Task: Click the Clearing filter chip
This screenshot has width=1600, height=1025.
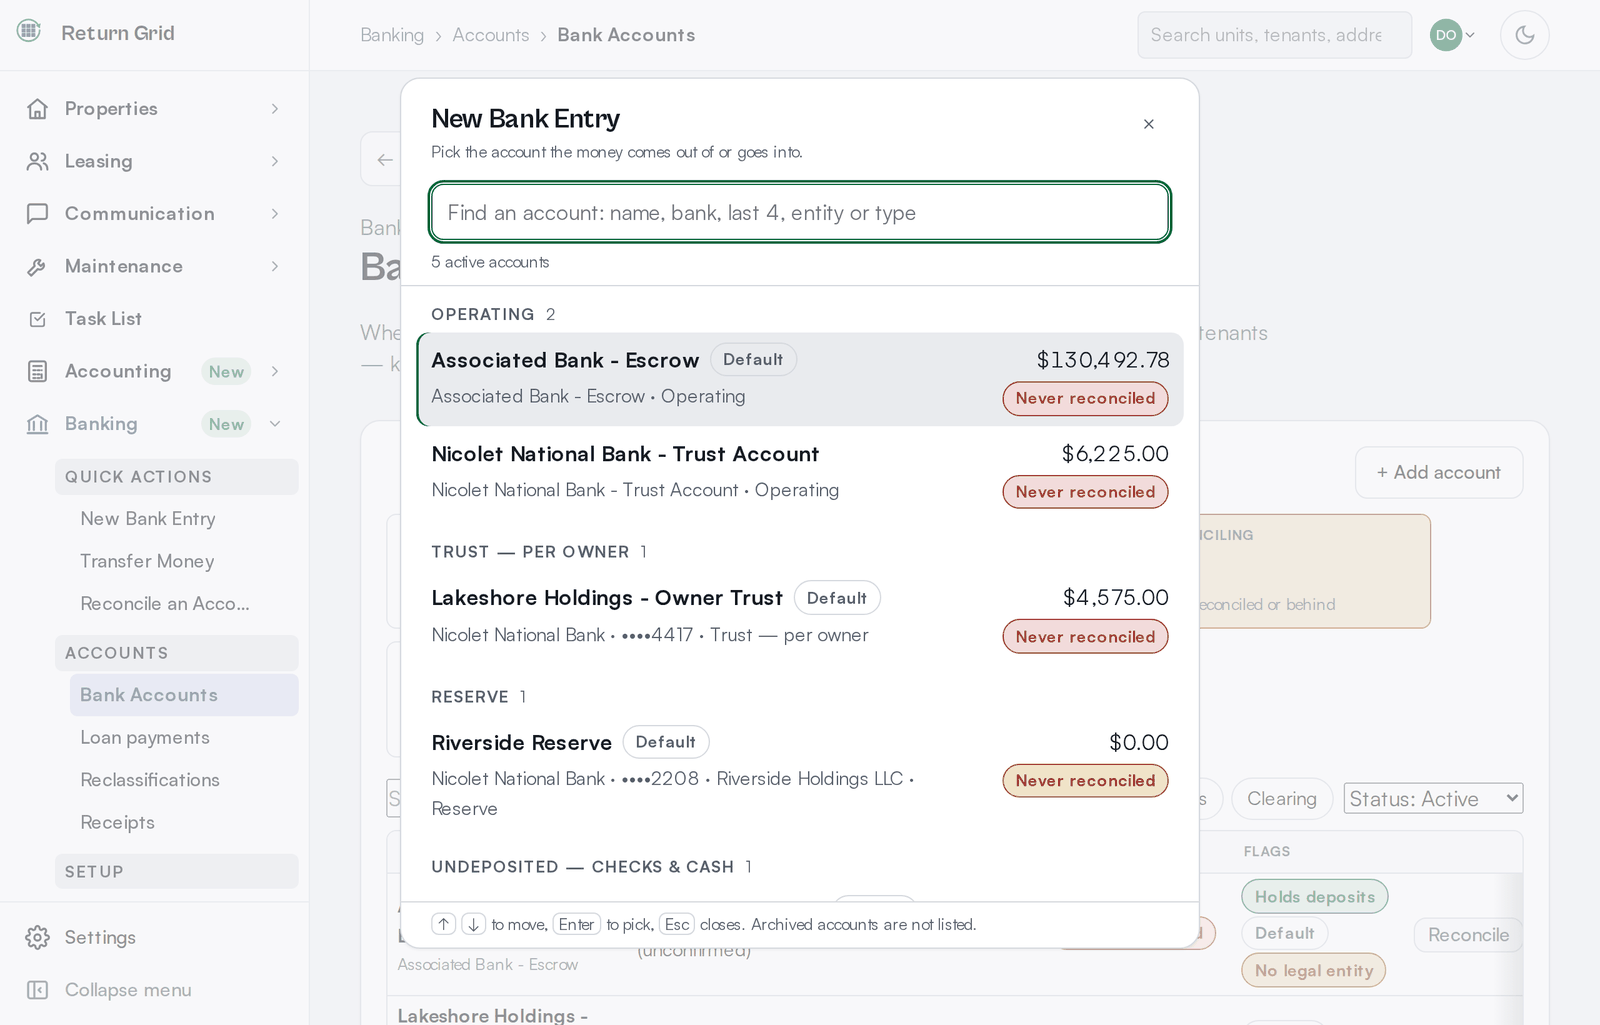Action: [x=1282, y=799]
